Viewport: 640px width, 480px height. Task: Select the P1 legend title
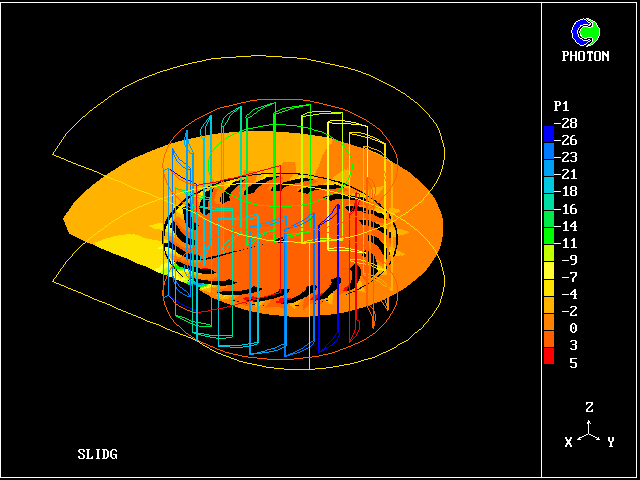click(562, 106)
